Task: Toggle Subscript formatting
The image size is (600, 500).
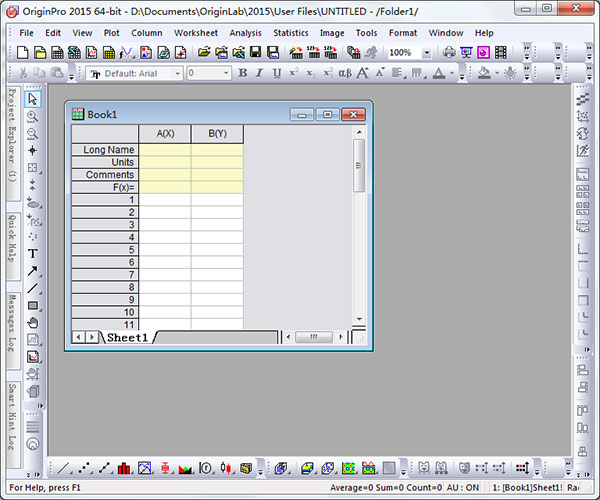Action: 311,73
